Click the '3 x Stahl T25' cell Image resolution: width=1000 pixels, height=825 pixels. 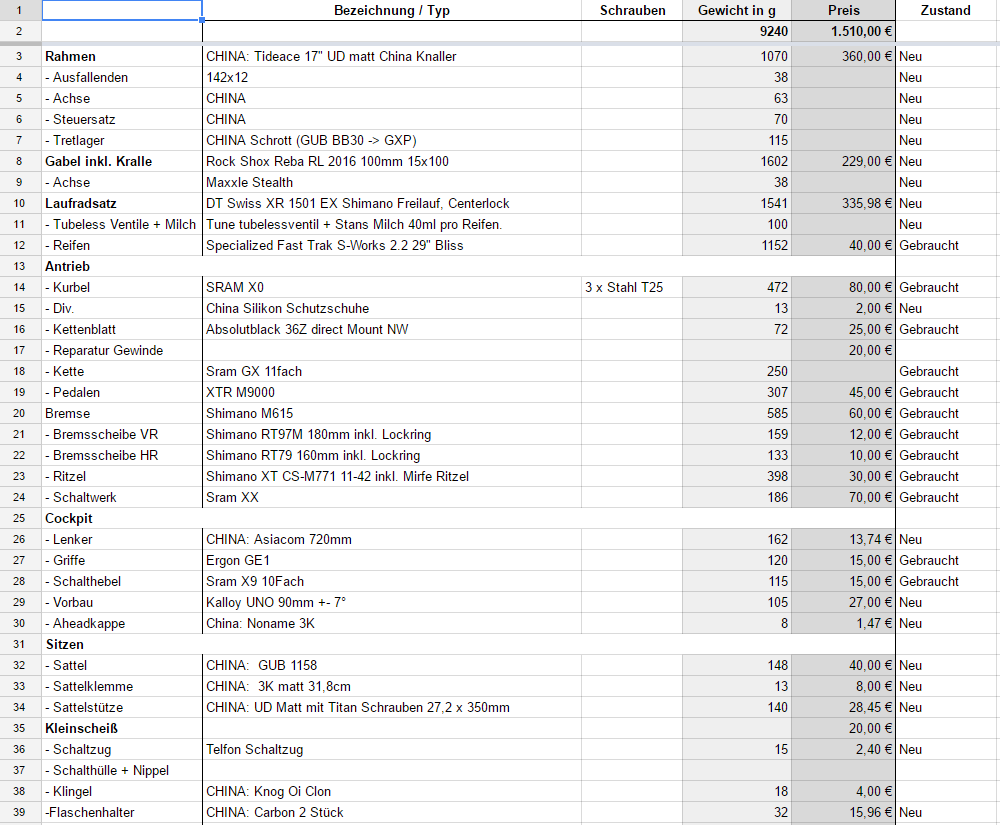point(632,287)
